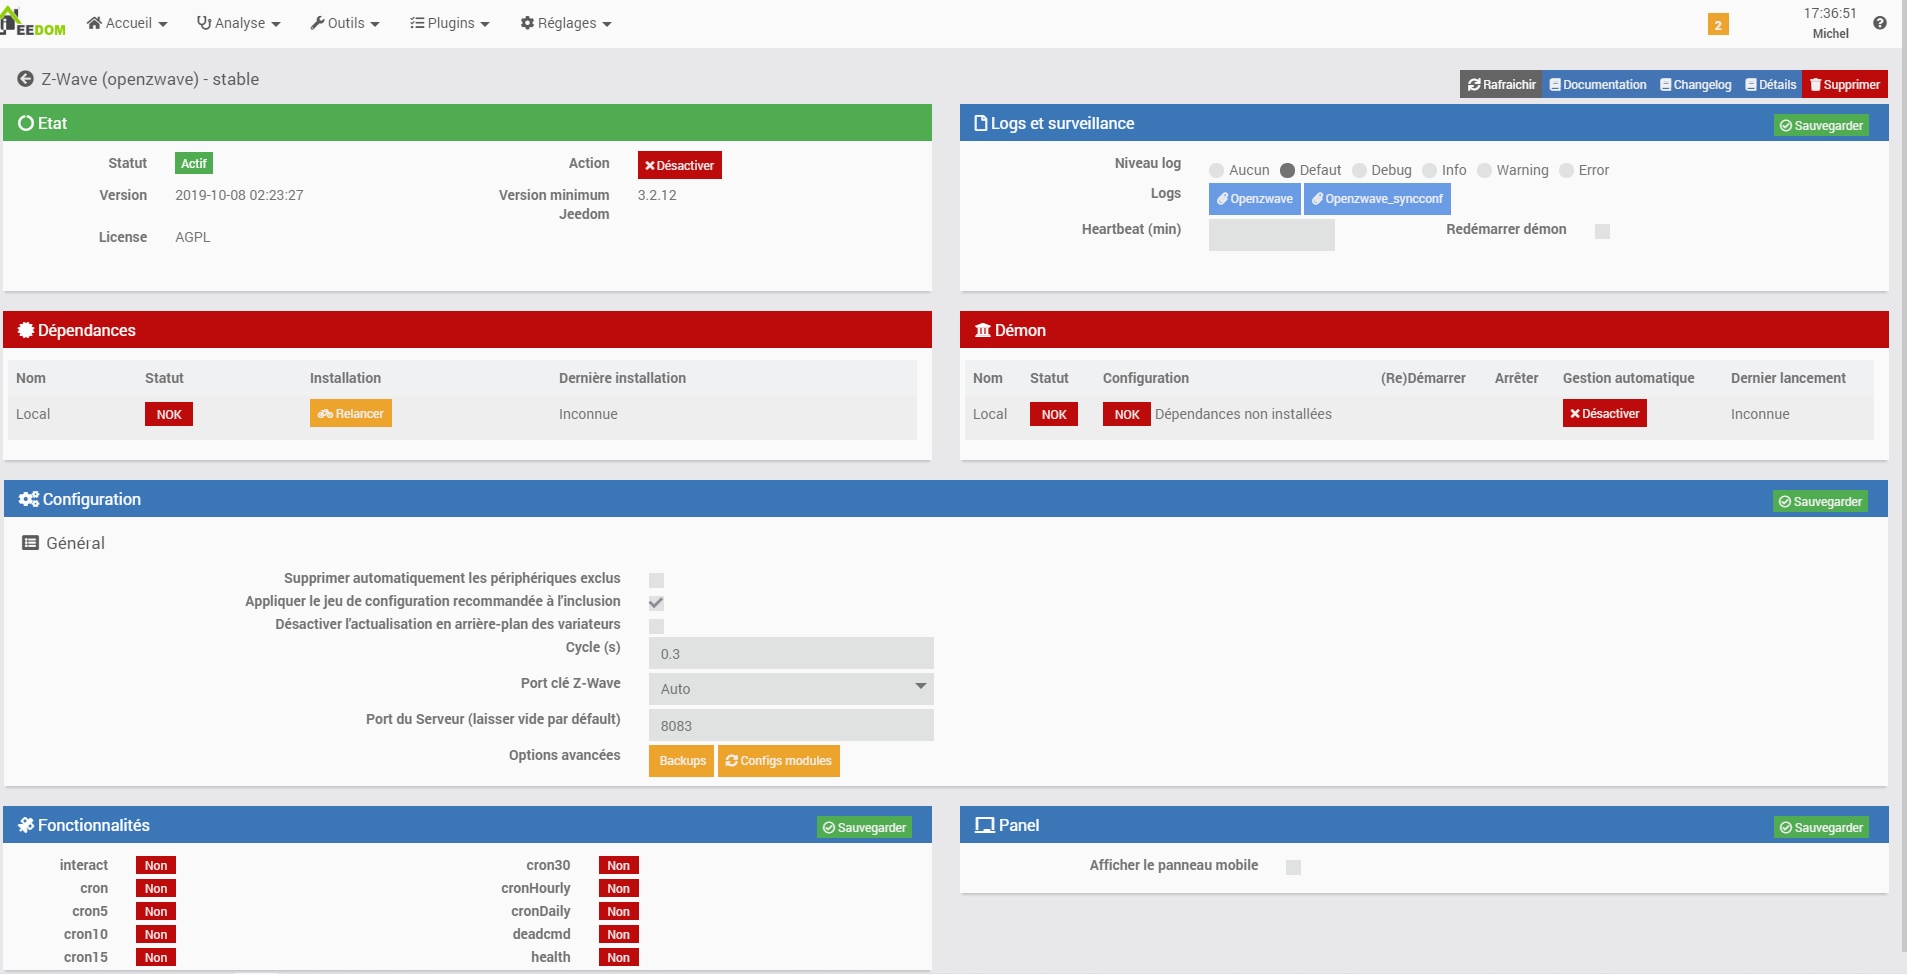The width and height of the screenshot is (1907, 974).
Task: Toggle Redémarrer démon checkbox
Action: (x=1602, y=231)
